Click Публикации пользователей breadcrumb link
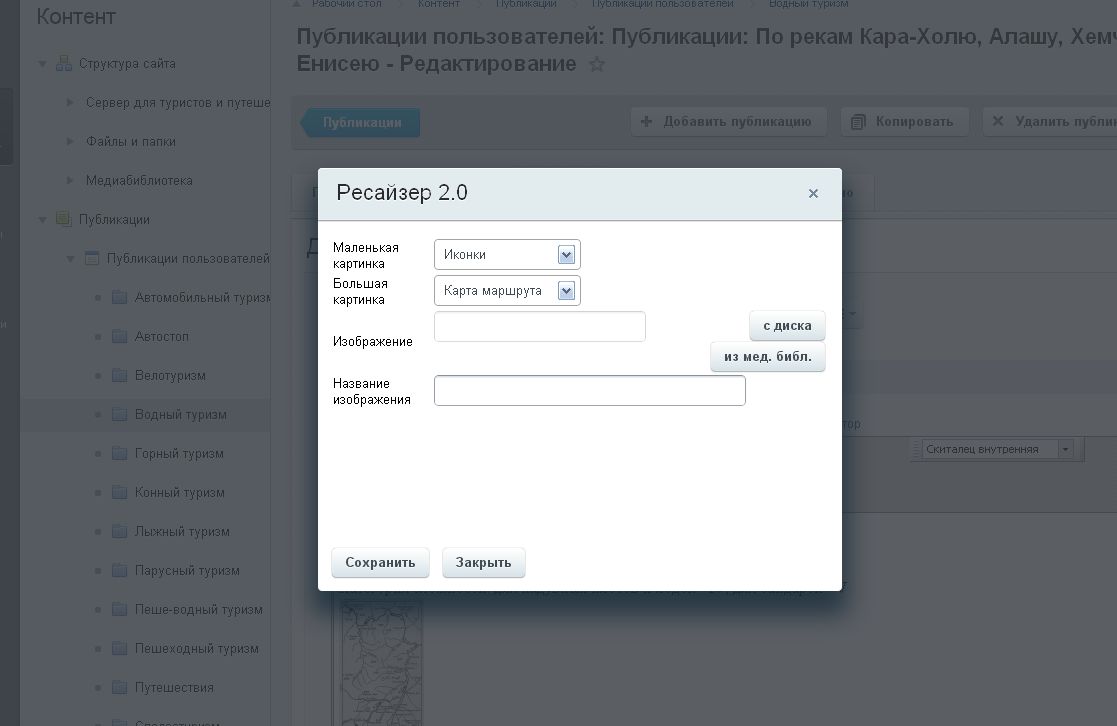 [663, 4]
